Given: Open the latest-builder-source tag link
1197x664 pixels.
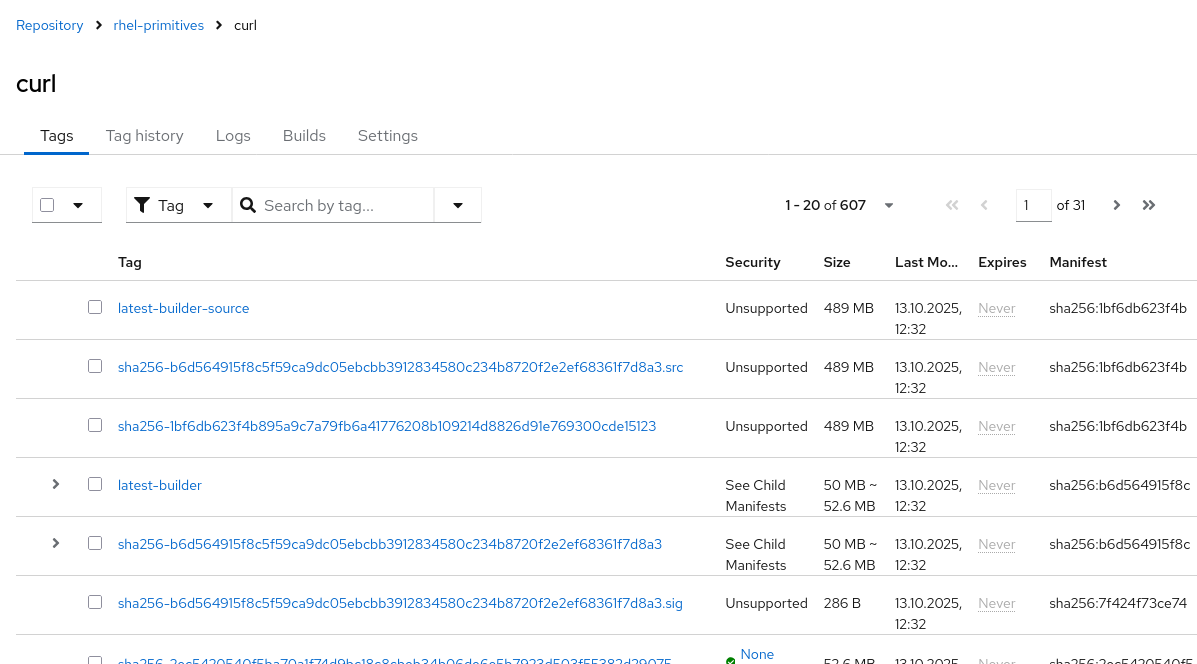Looking at the screenshot, I should [183, 308].
